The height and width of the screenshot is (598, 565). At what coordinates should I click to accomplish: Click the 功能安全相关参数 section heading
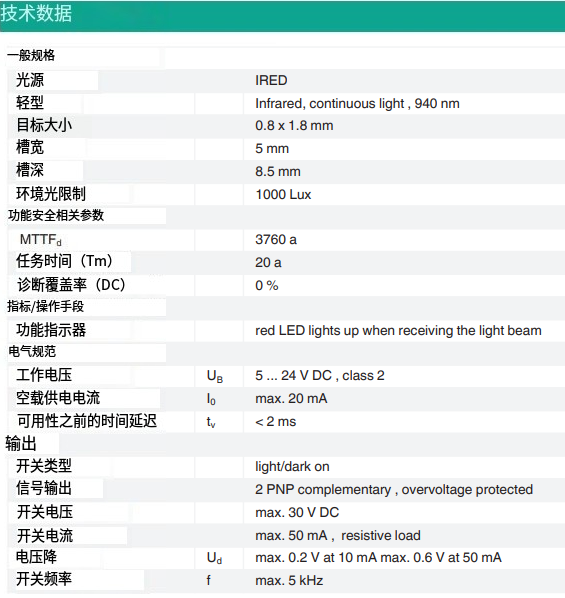pos(56,215)
